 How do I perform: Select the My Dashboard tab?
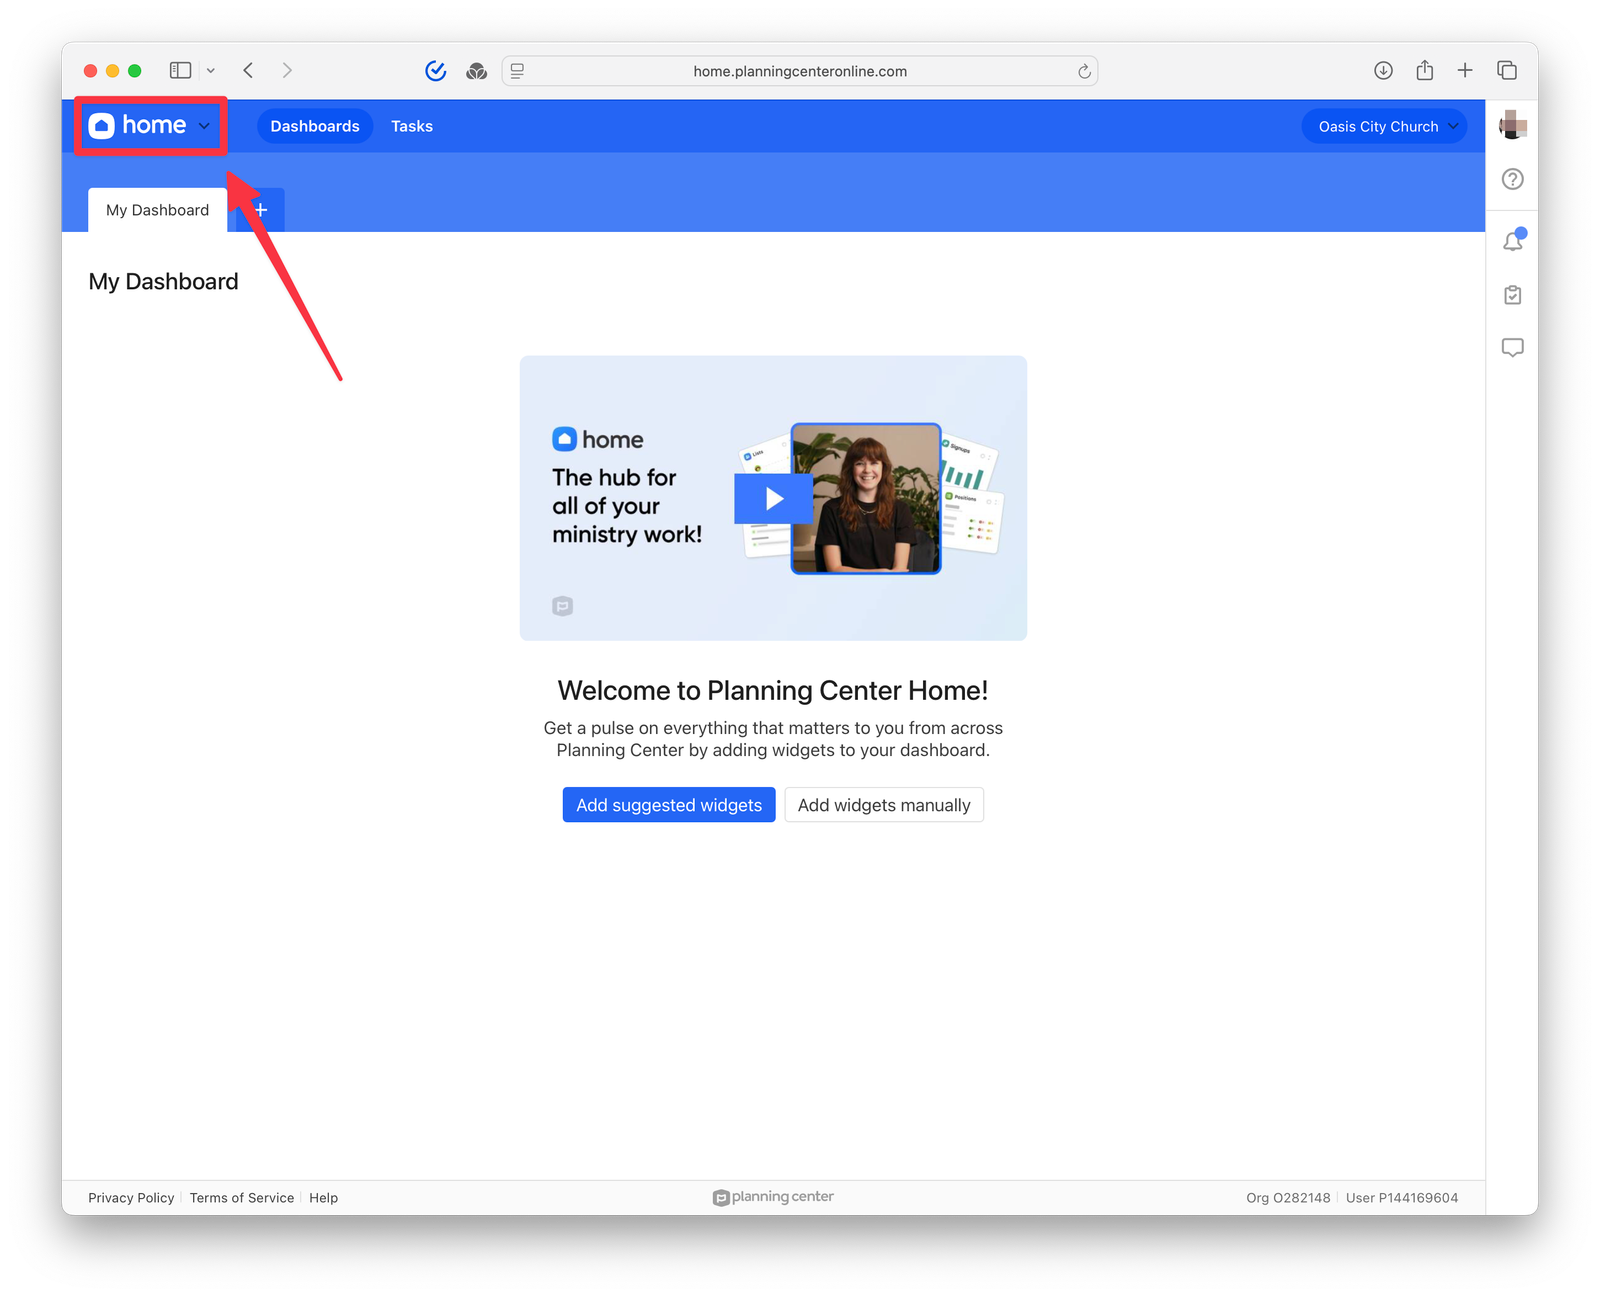coord(157,210)
